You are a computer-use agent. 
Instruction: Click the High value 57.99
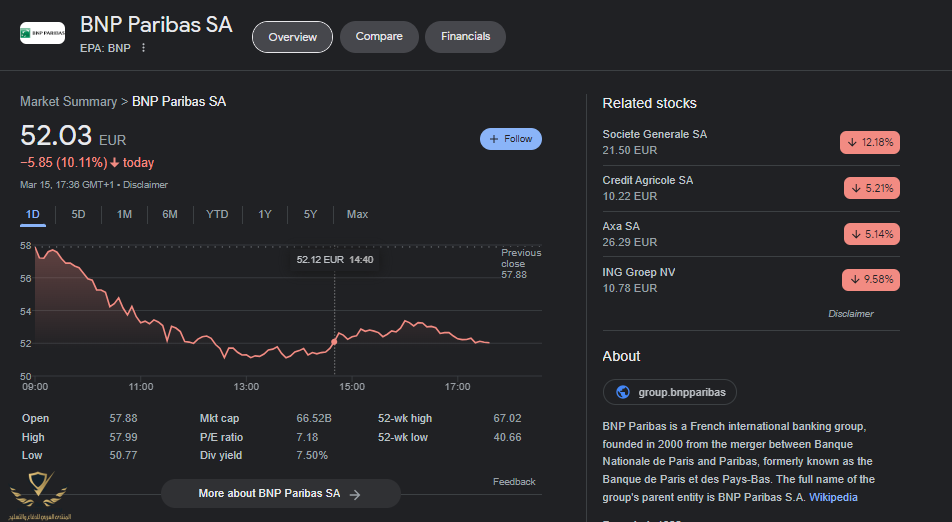[x=123, y=437]
